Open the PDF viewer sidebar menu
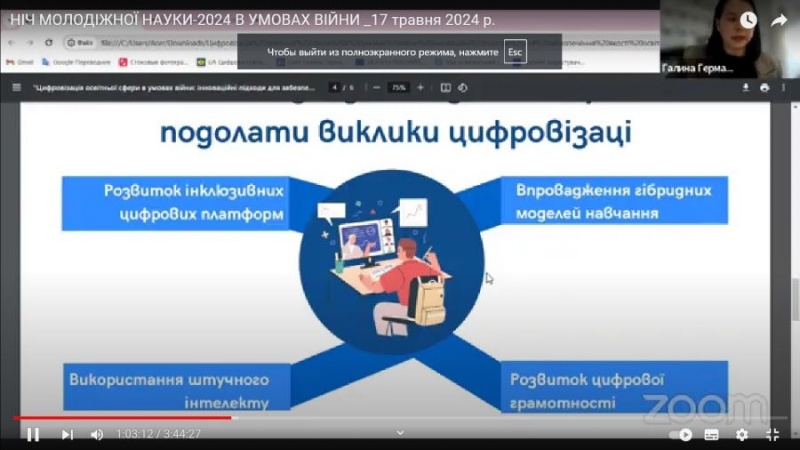Image resolution: width=800 pixels, height=450 pixels. coord(17,88)
